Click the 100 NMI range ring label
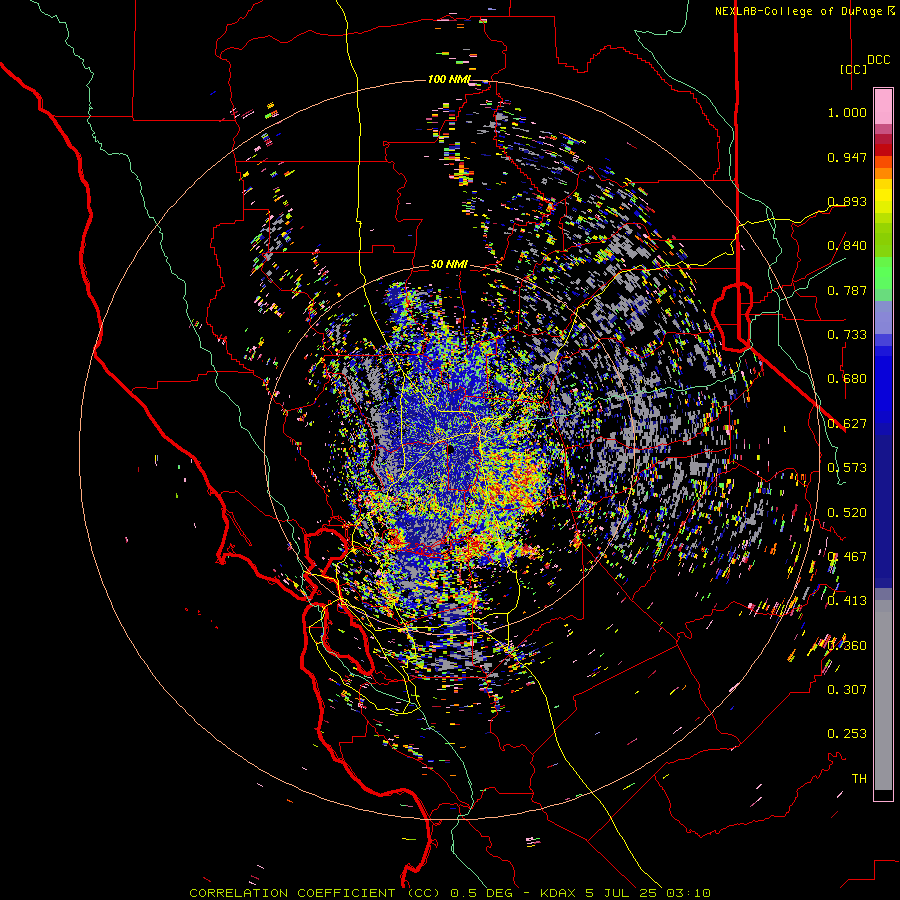This screenshot has height=900, width=900. click(x=449, y=79)
